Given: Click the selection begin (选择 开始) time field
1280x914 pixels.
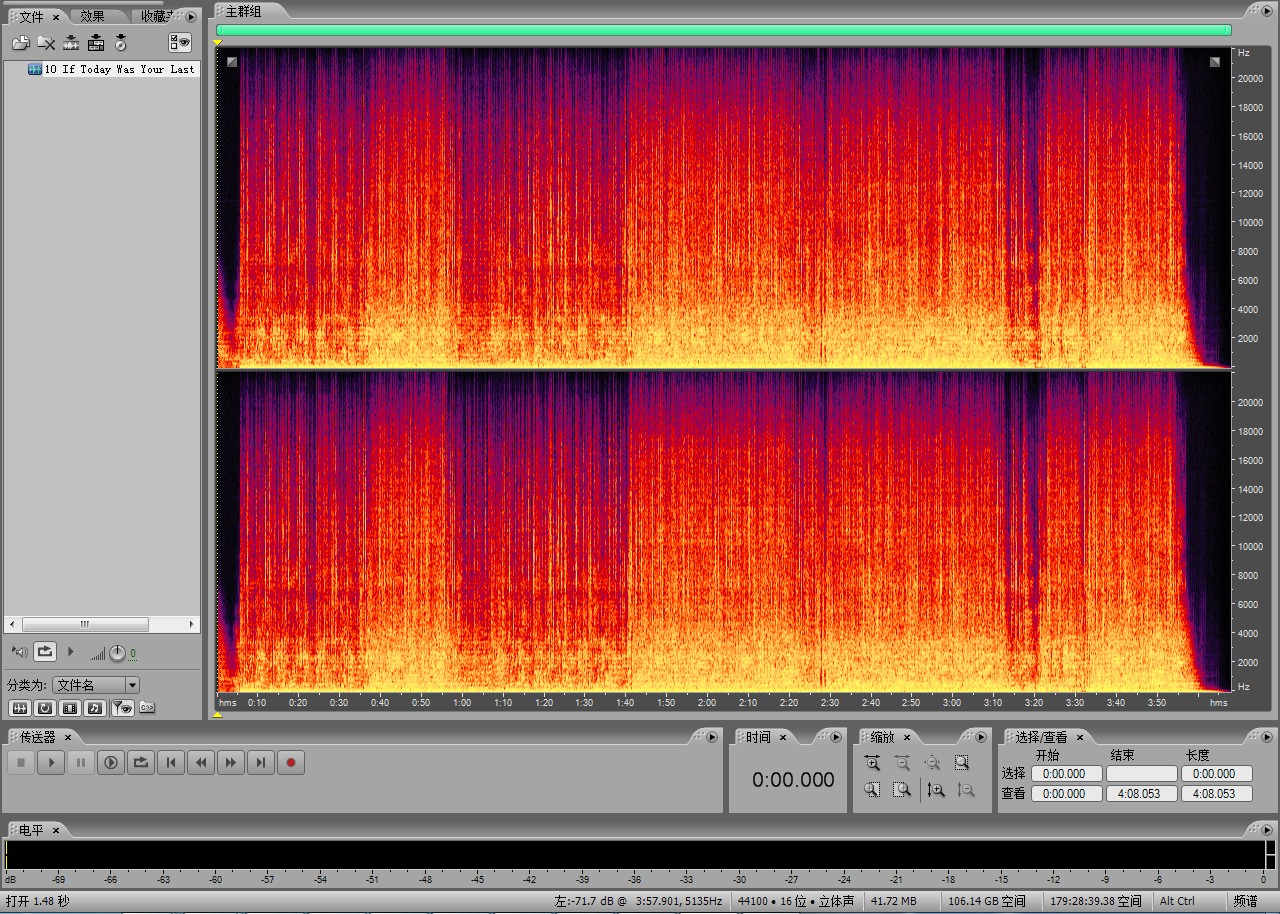Looking at the screenshot, I should point(1067,774).
